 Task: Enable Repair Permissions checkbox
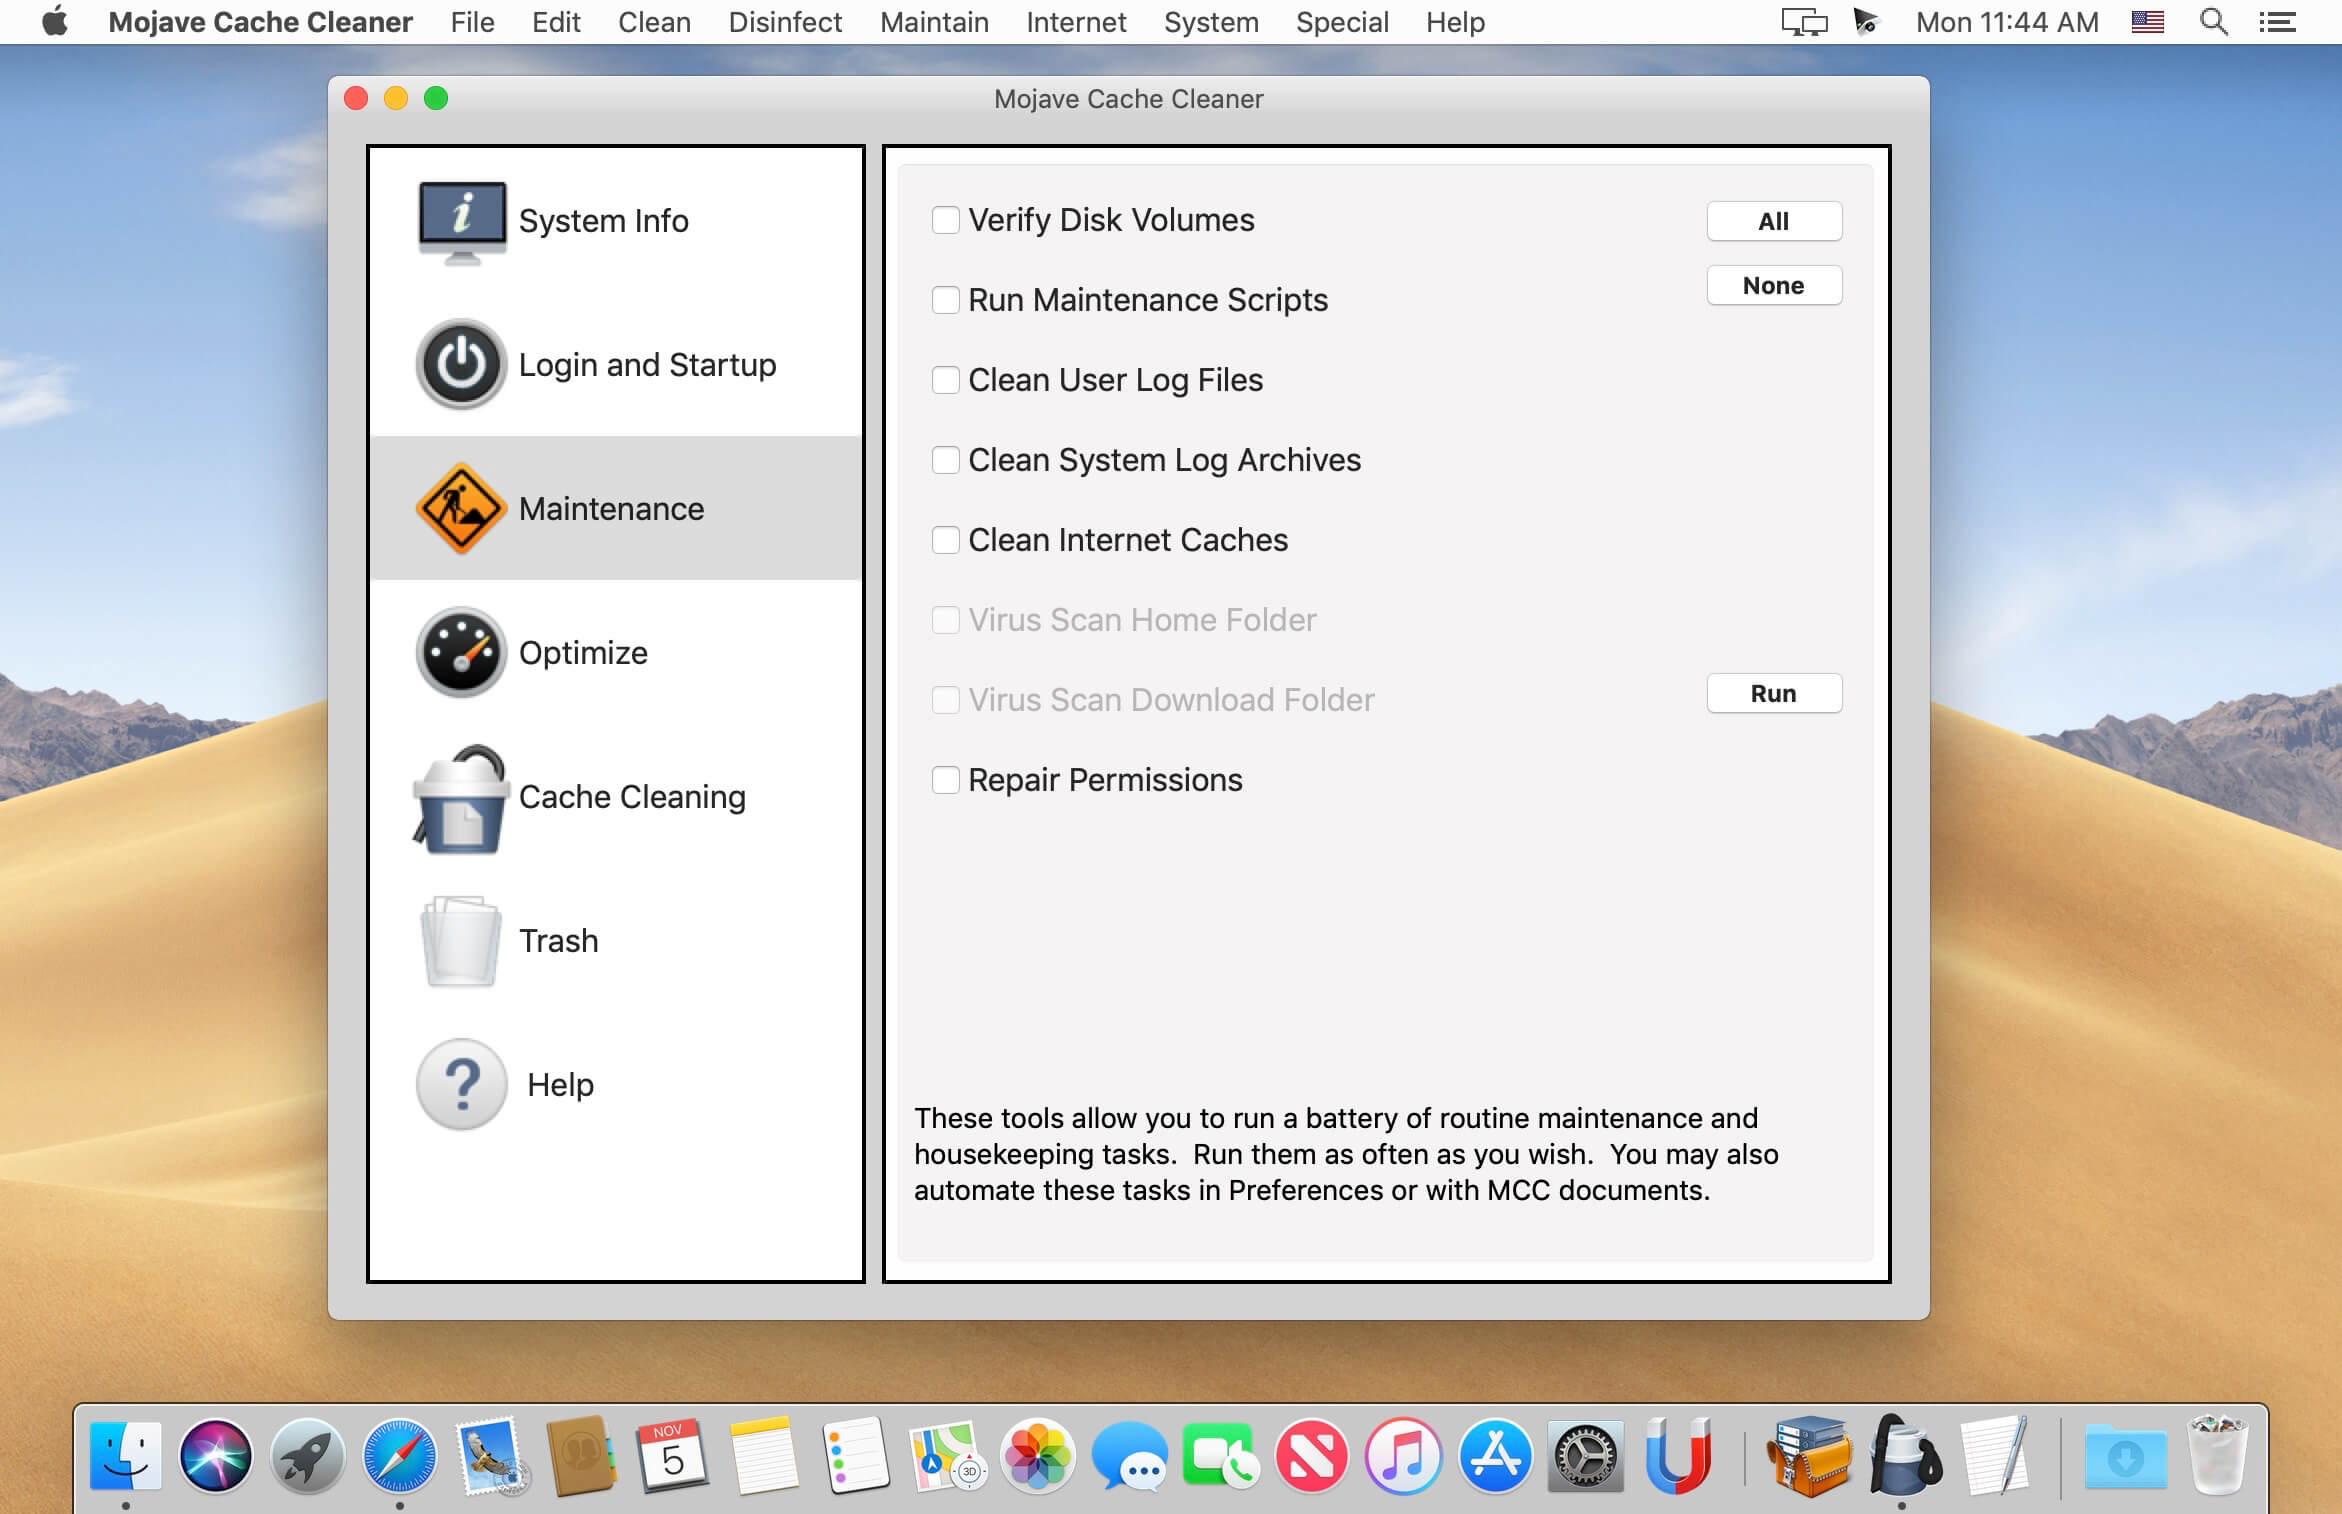click(x=945, y=780)
